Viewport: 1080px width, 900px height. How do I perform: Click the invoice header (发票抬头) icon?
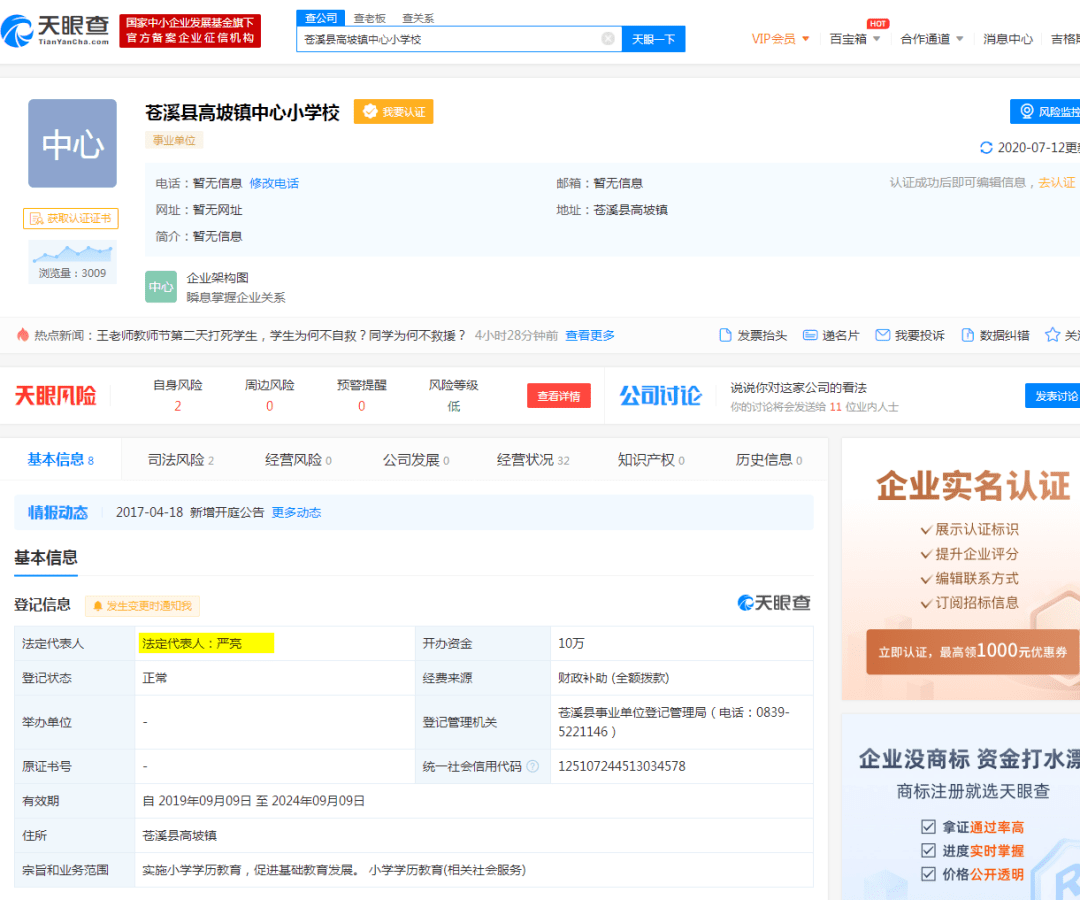pyautogui.click(x=726, y=335)
